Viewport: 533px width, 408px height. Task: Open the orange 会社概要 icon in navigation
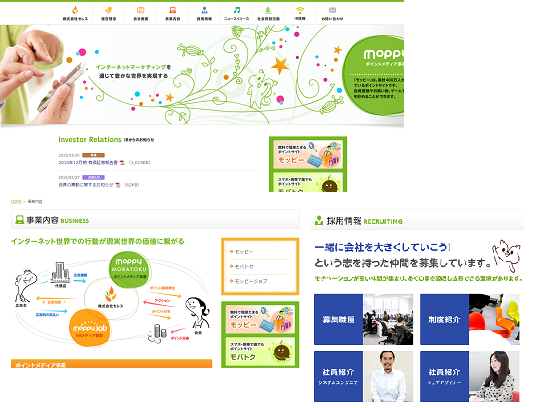pos(141,10)
